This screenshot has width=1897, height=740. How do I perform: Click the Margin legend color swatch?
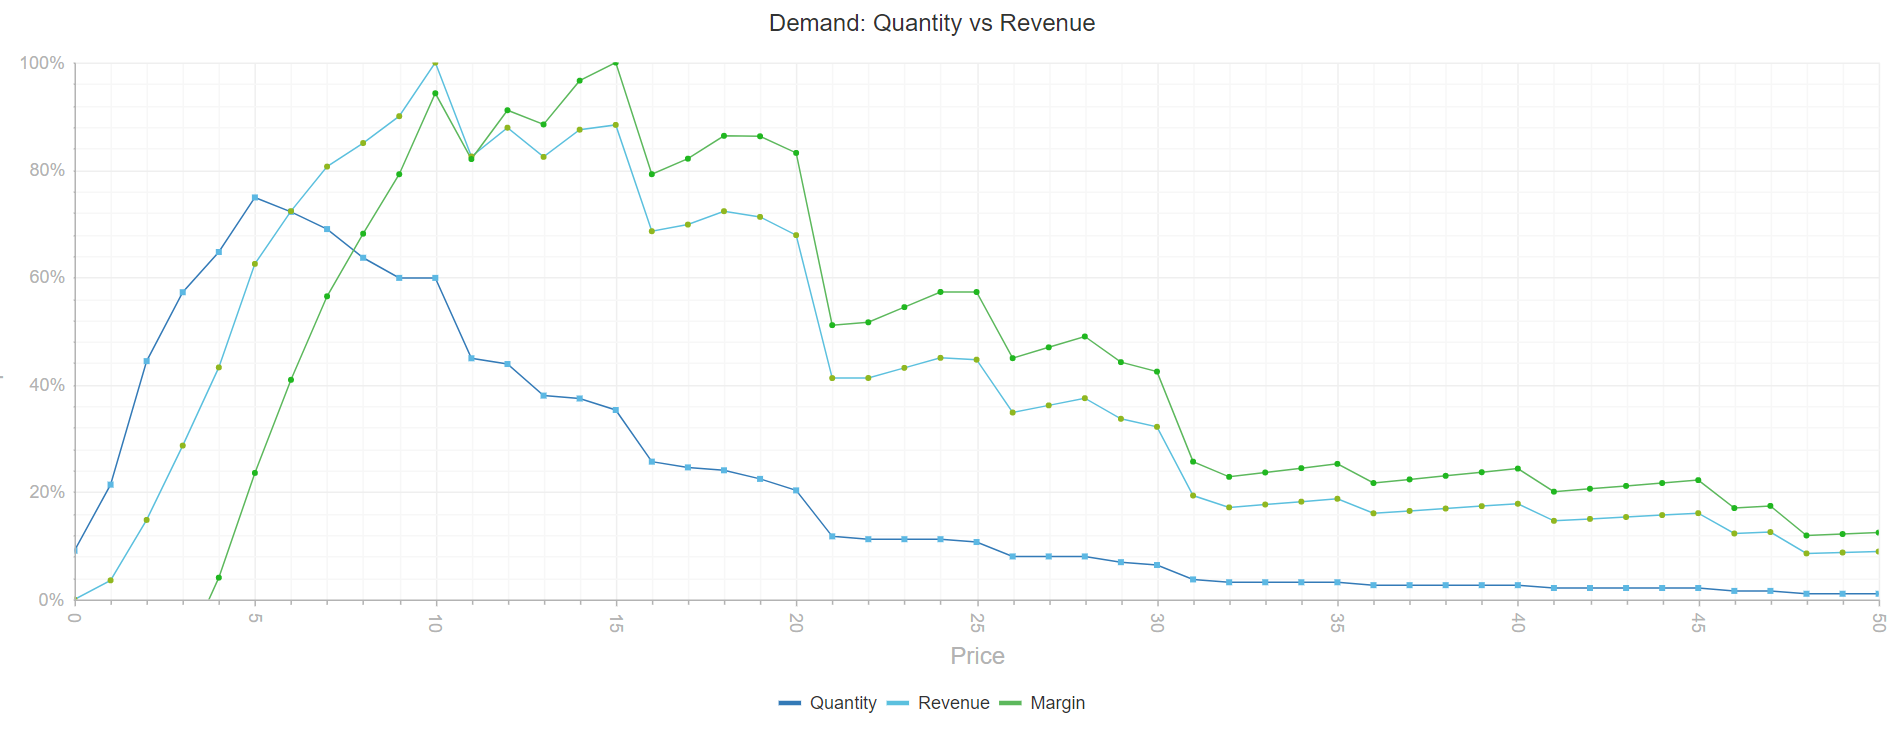pos(1011,703)
